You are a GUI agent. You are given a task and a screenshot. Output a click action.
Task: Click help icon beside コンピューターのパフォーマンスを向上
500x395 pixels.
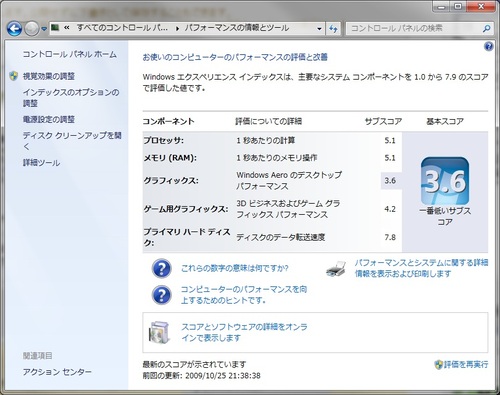point(162,295)
